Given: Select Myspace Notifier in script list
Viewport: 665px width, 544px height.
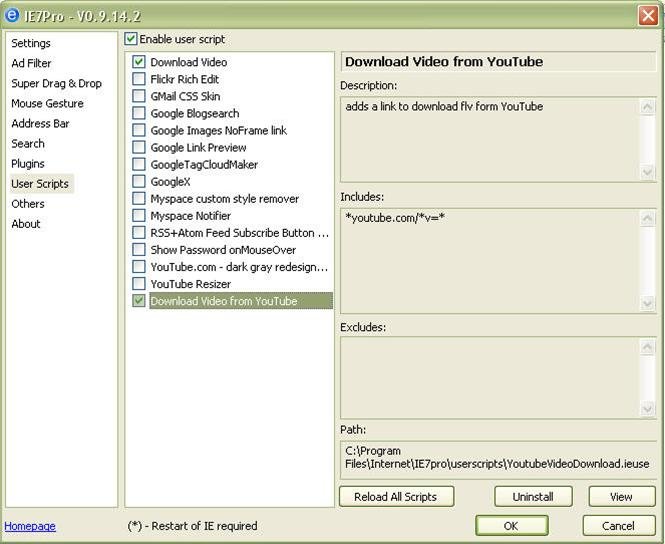Looking at the screenshot, I should click(191, 216).
